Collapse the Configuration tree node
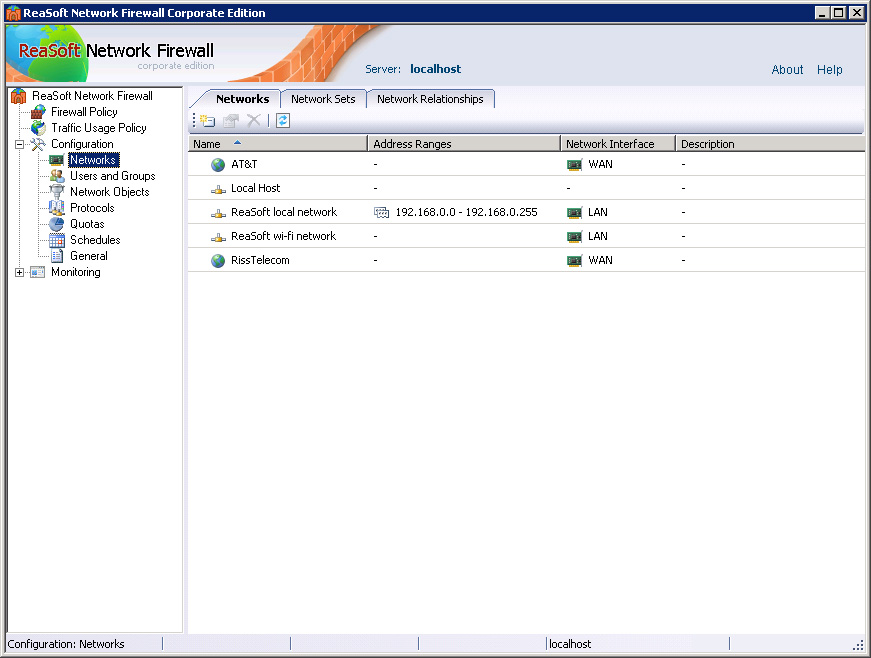The image size is (871, 658). (19, 144)
